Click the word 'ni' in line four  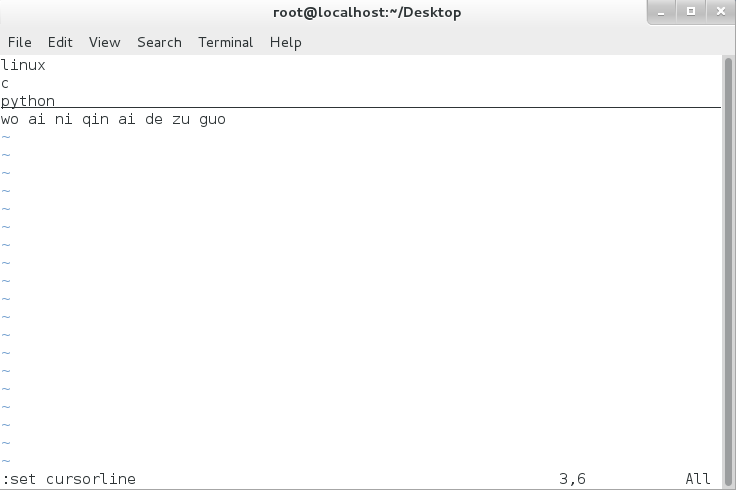[63, 119]
